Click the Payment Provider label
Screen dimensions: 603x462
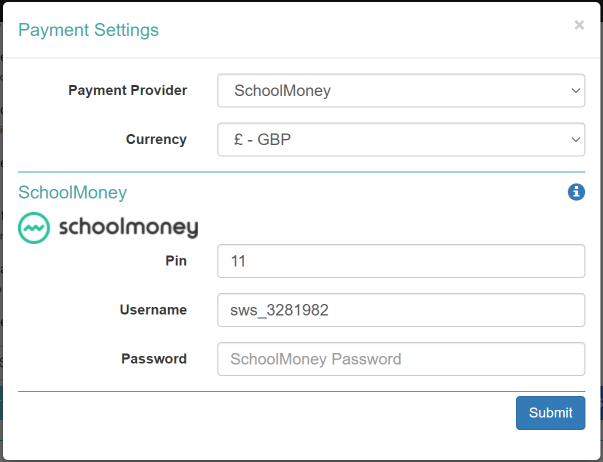tap(127, 90)
